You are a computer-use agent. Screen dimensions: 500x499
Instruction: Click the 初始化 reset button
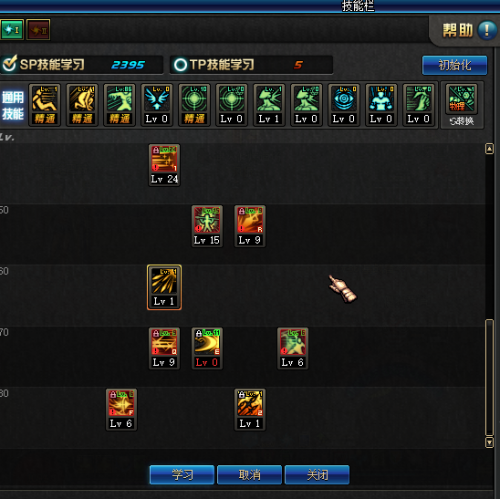(x=454, y=65)
